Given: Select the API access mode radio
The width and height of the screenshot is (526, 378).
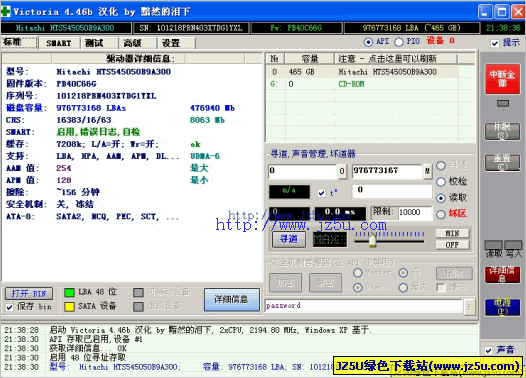Looking at the screenshot, I should [x=368, y=42].
